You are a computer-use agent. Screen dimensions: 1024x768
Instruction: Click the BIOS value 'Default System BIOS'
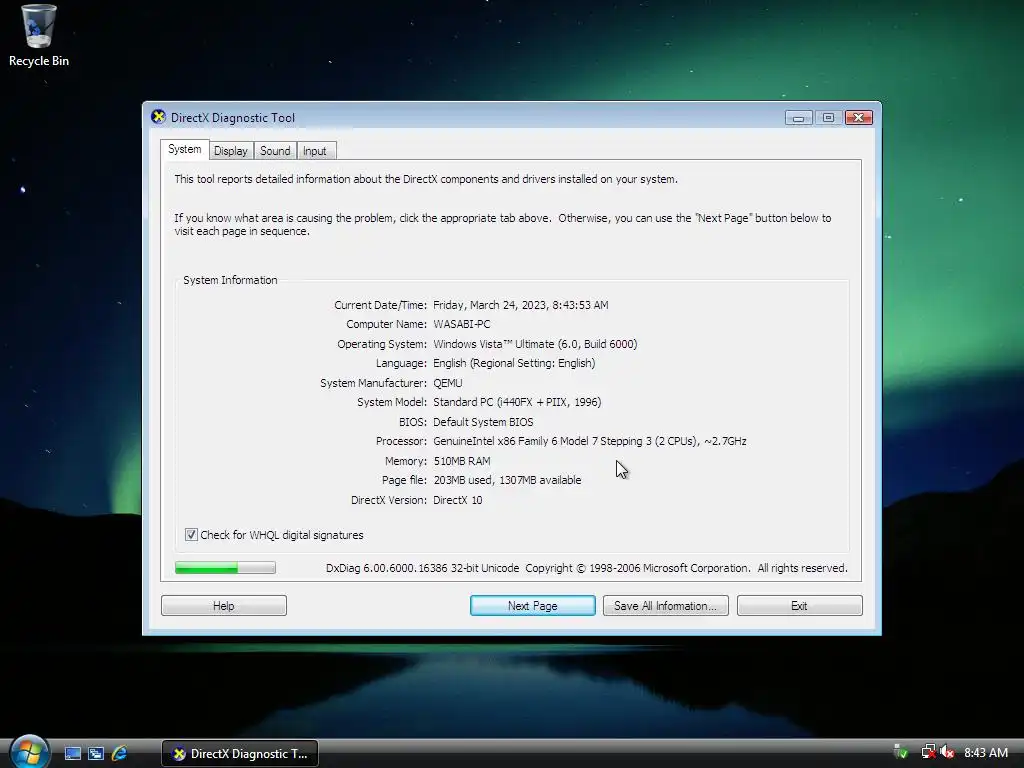483,422
